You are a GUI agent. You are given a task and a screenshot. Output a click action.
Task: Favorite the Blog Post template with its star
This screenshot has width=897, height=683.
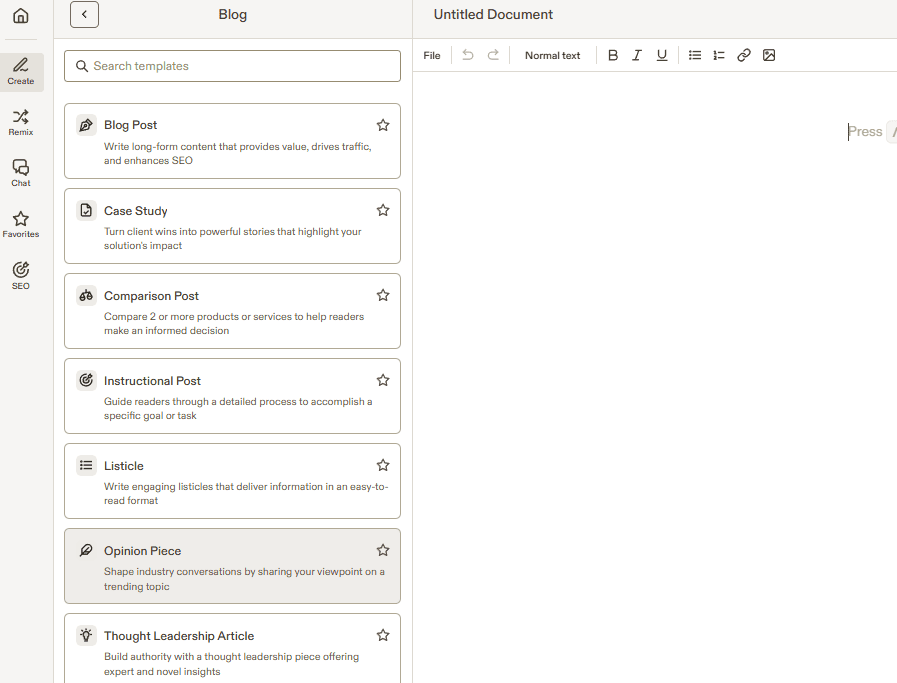[383, 125]
